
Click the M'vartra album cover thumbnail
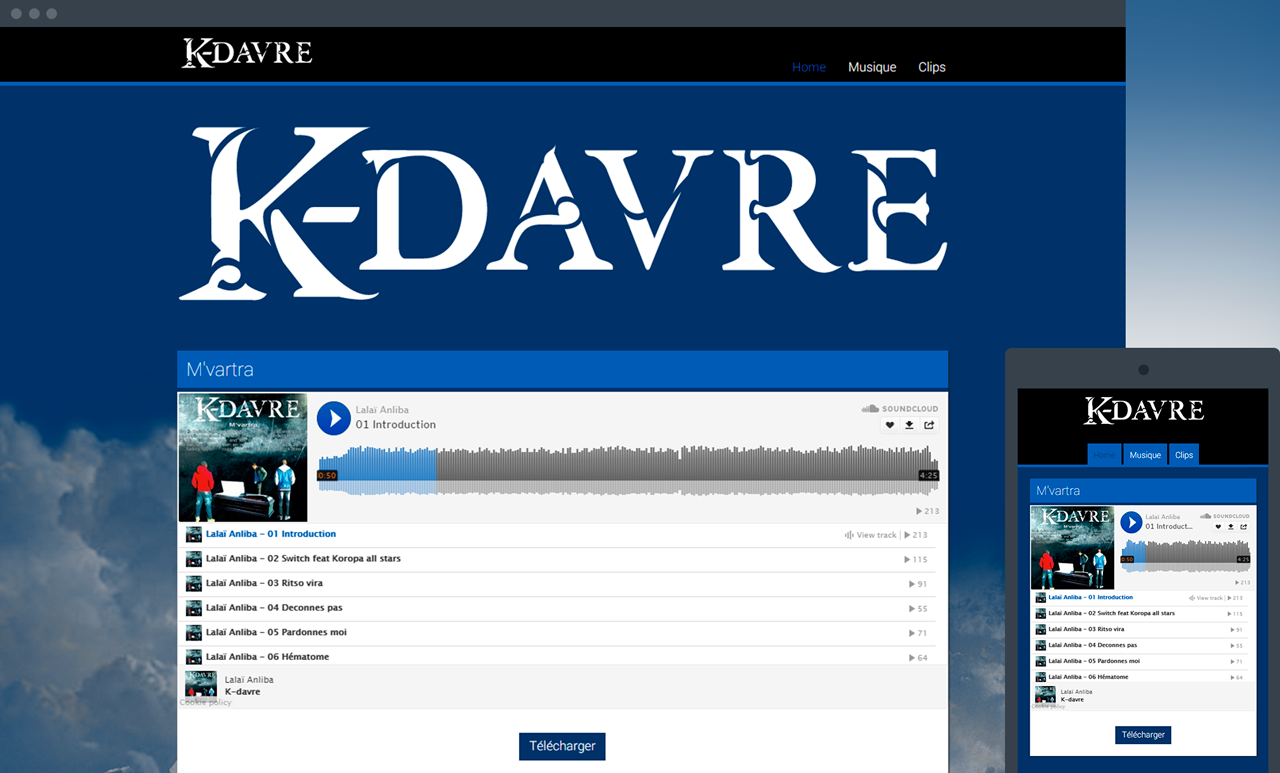coord(242,456)
